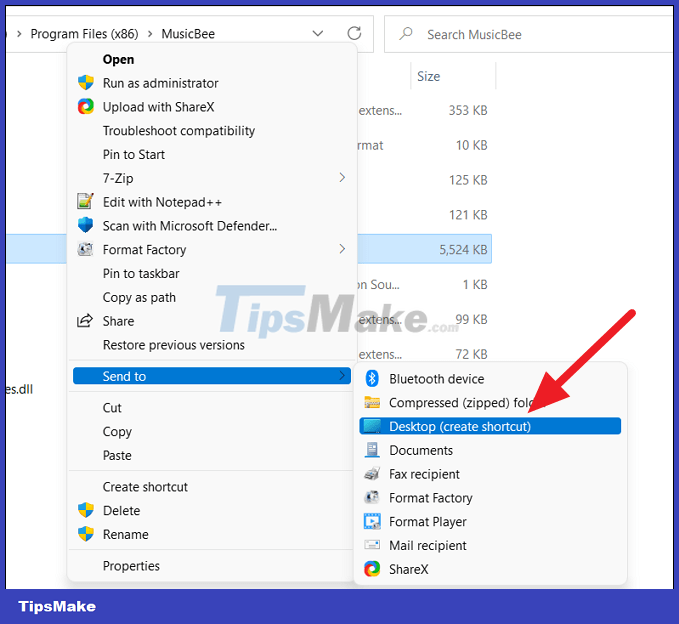Click chevron before Program Files (x86) breadcrumb
679x624 pixels.
19,34
